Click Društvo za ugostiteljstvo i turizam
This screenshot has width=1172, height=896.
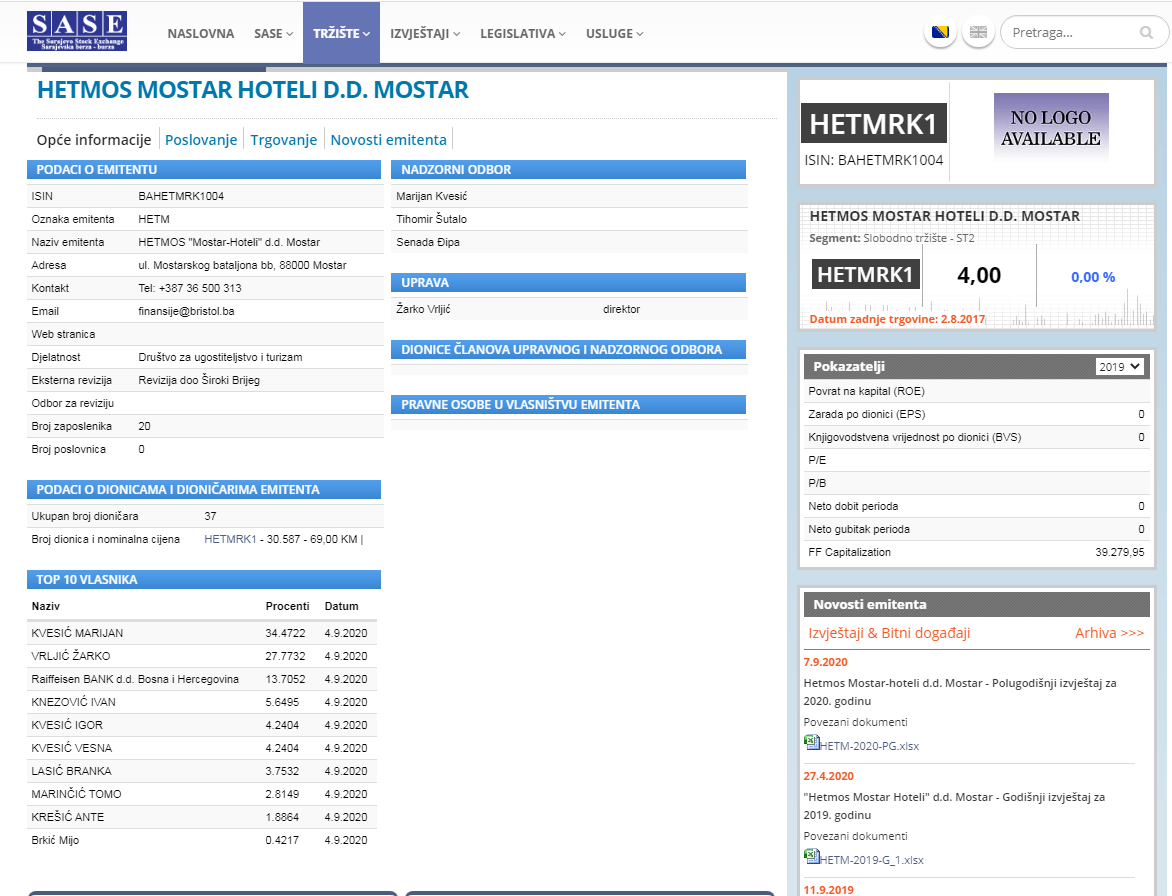[x=220, y=357]
